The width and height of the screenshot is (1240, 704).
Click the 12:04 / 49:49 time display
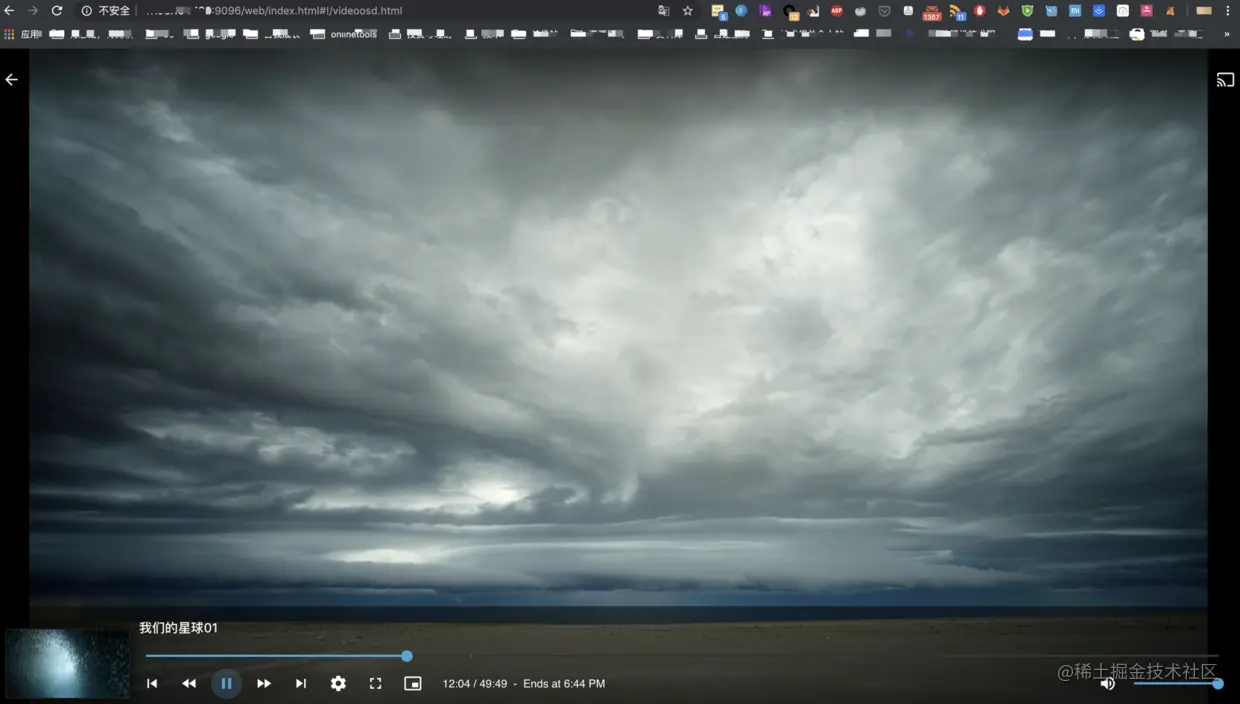pos(475,684)
